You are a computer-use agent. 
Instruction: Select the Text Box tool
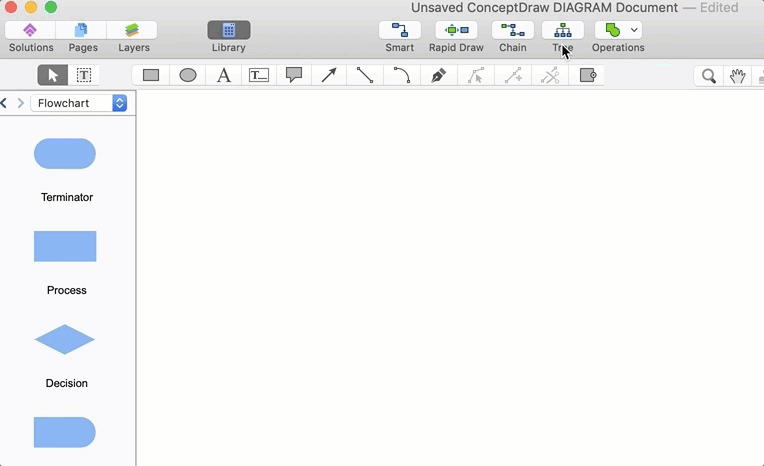click(259, 76)
